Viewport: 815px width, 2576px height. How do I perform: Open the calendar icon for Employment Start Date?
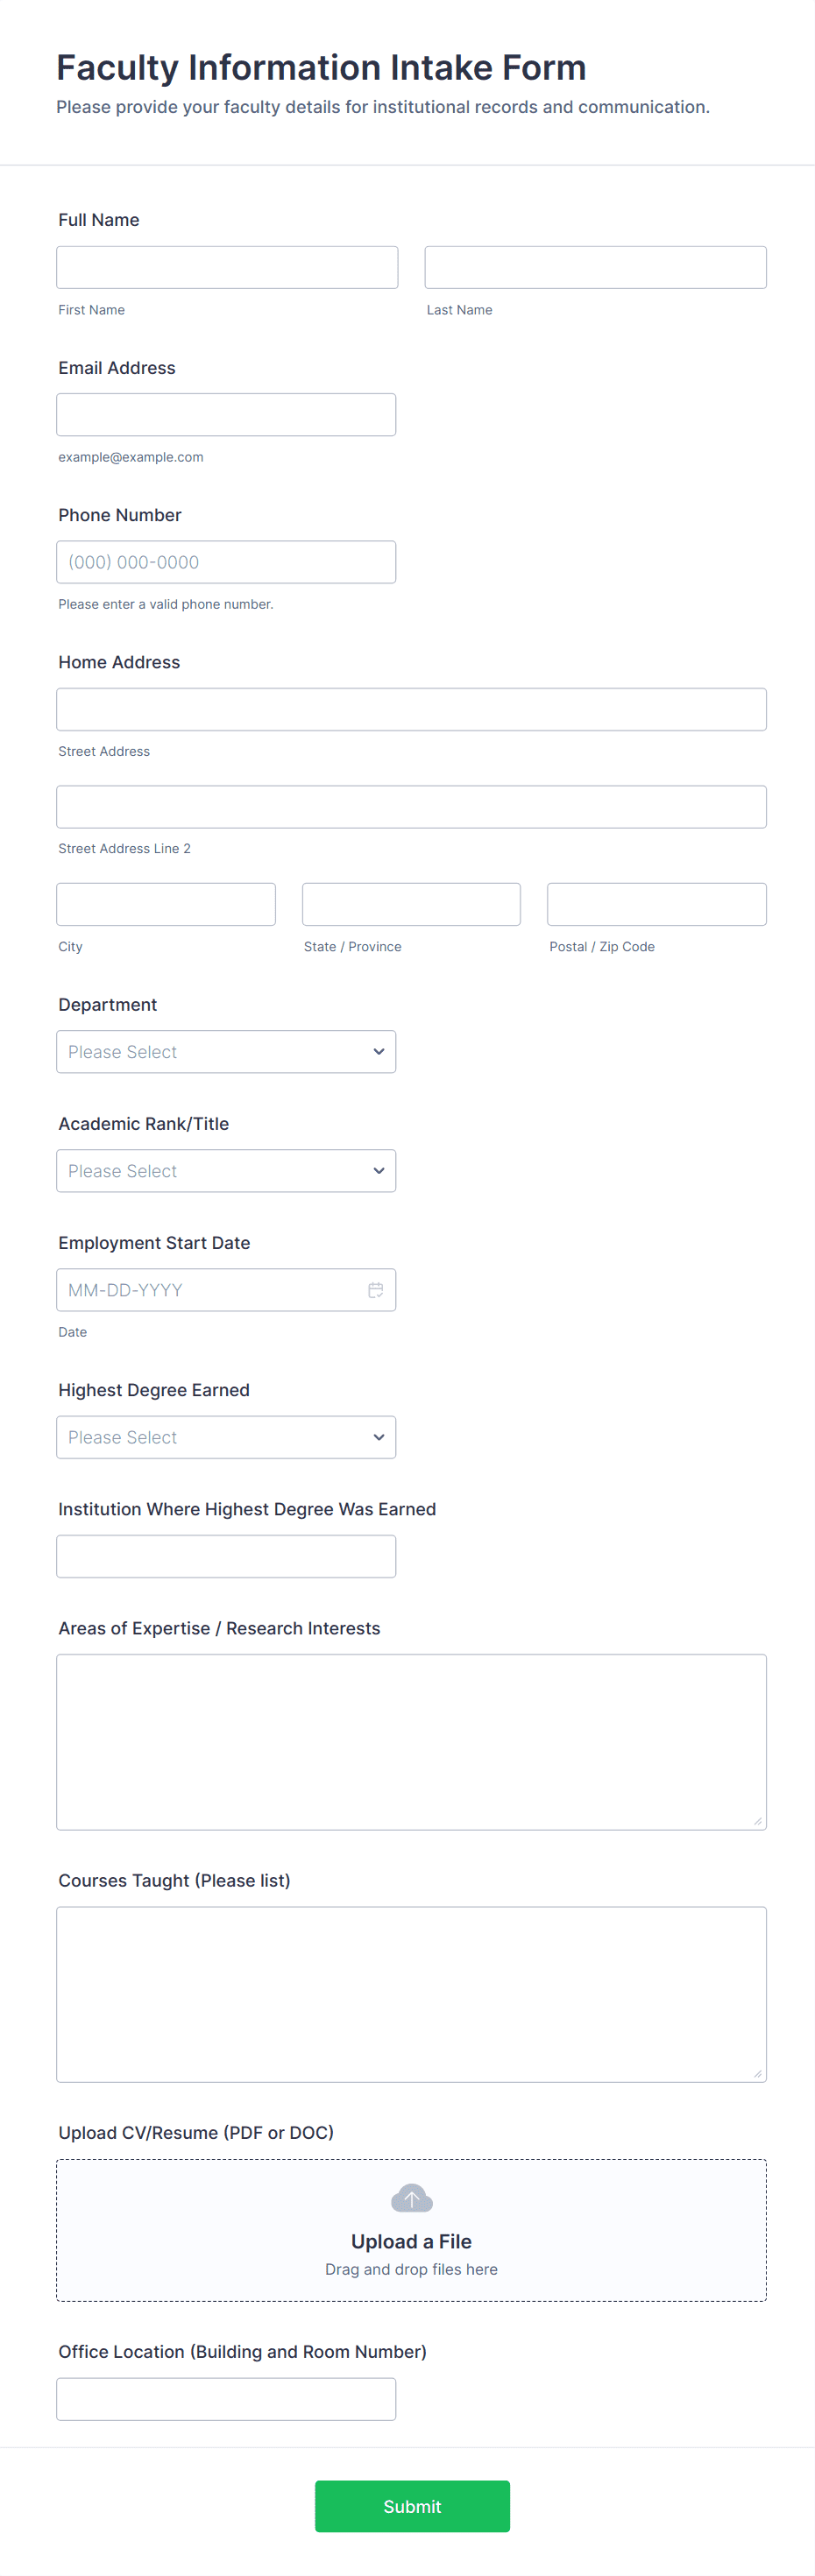click(x=376, y=1290)
